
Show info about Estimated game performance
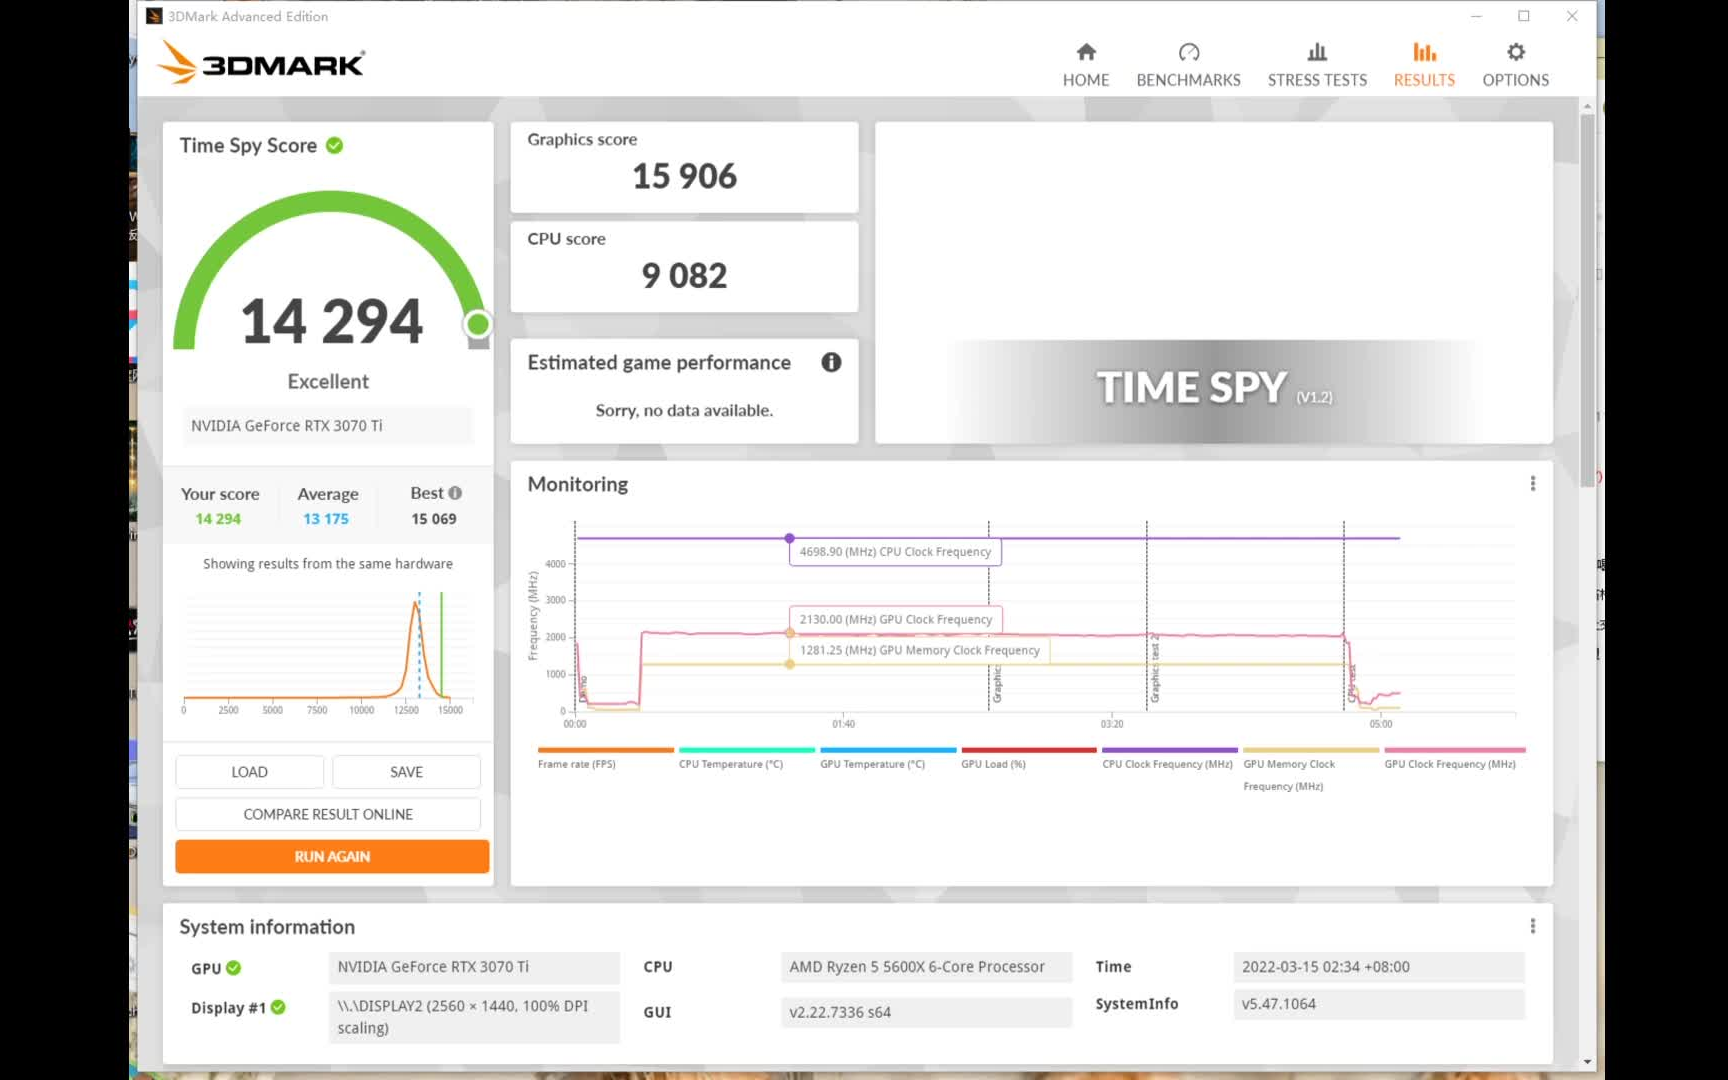[831, 362]
